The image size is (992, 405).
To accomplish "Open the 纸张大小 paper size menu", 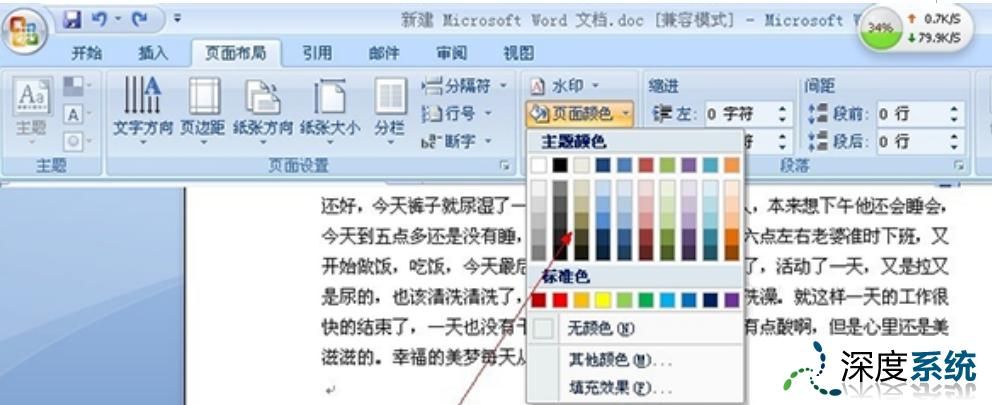I will (330, 112).
